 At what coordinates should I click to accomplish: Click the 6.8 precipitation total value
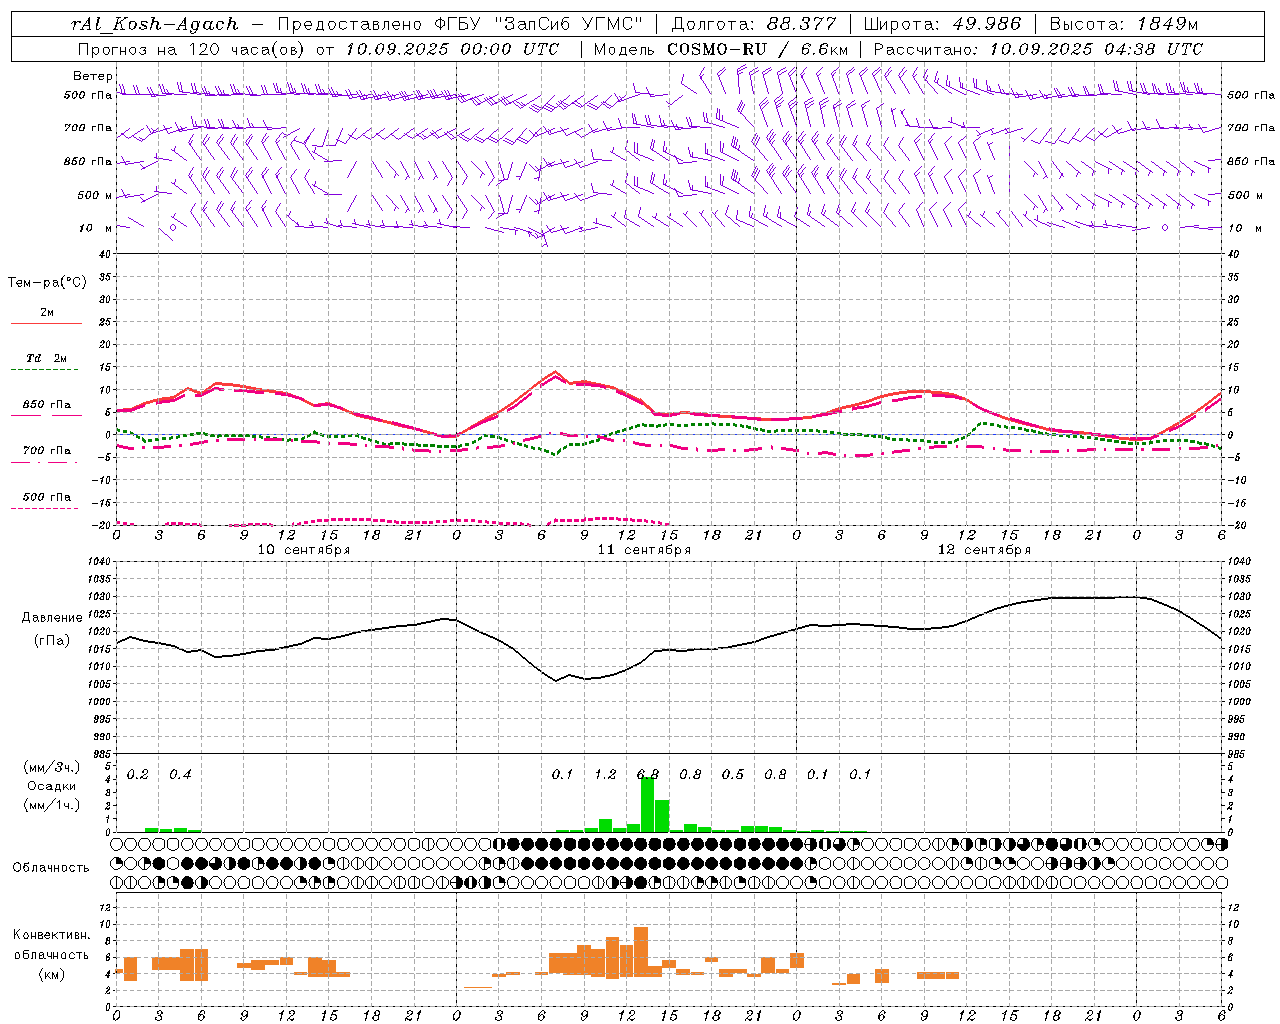[x=648, y=775]
